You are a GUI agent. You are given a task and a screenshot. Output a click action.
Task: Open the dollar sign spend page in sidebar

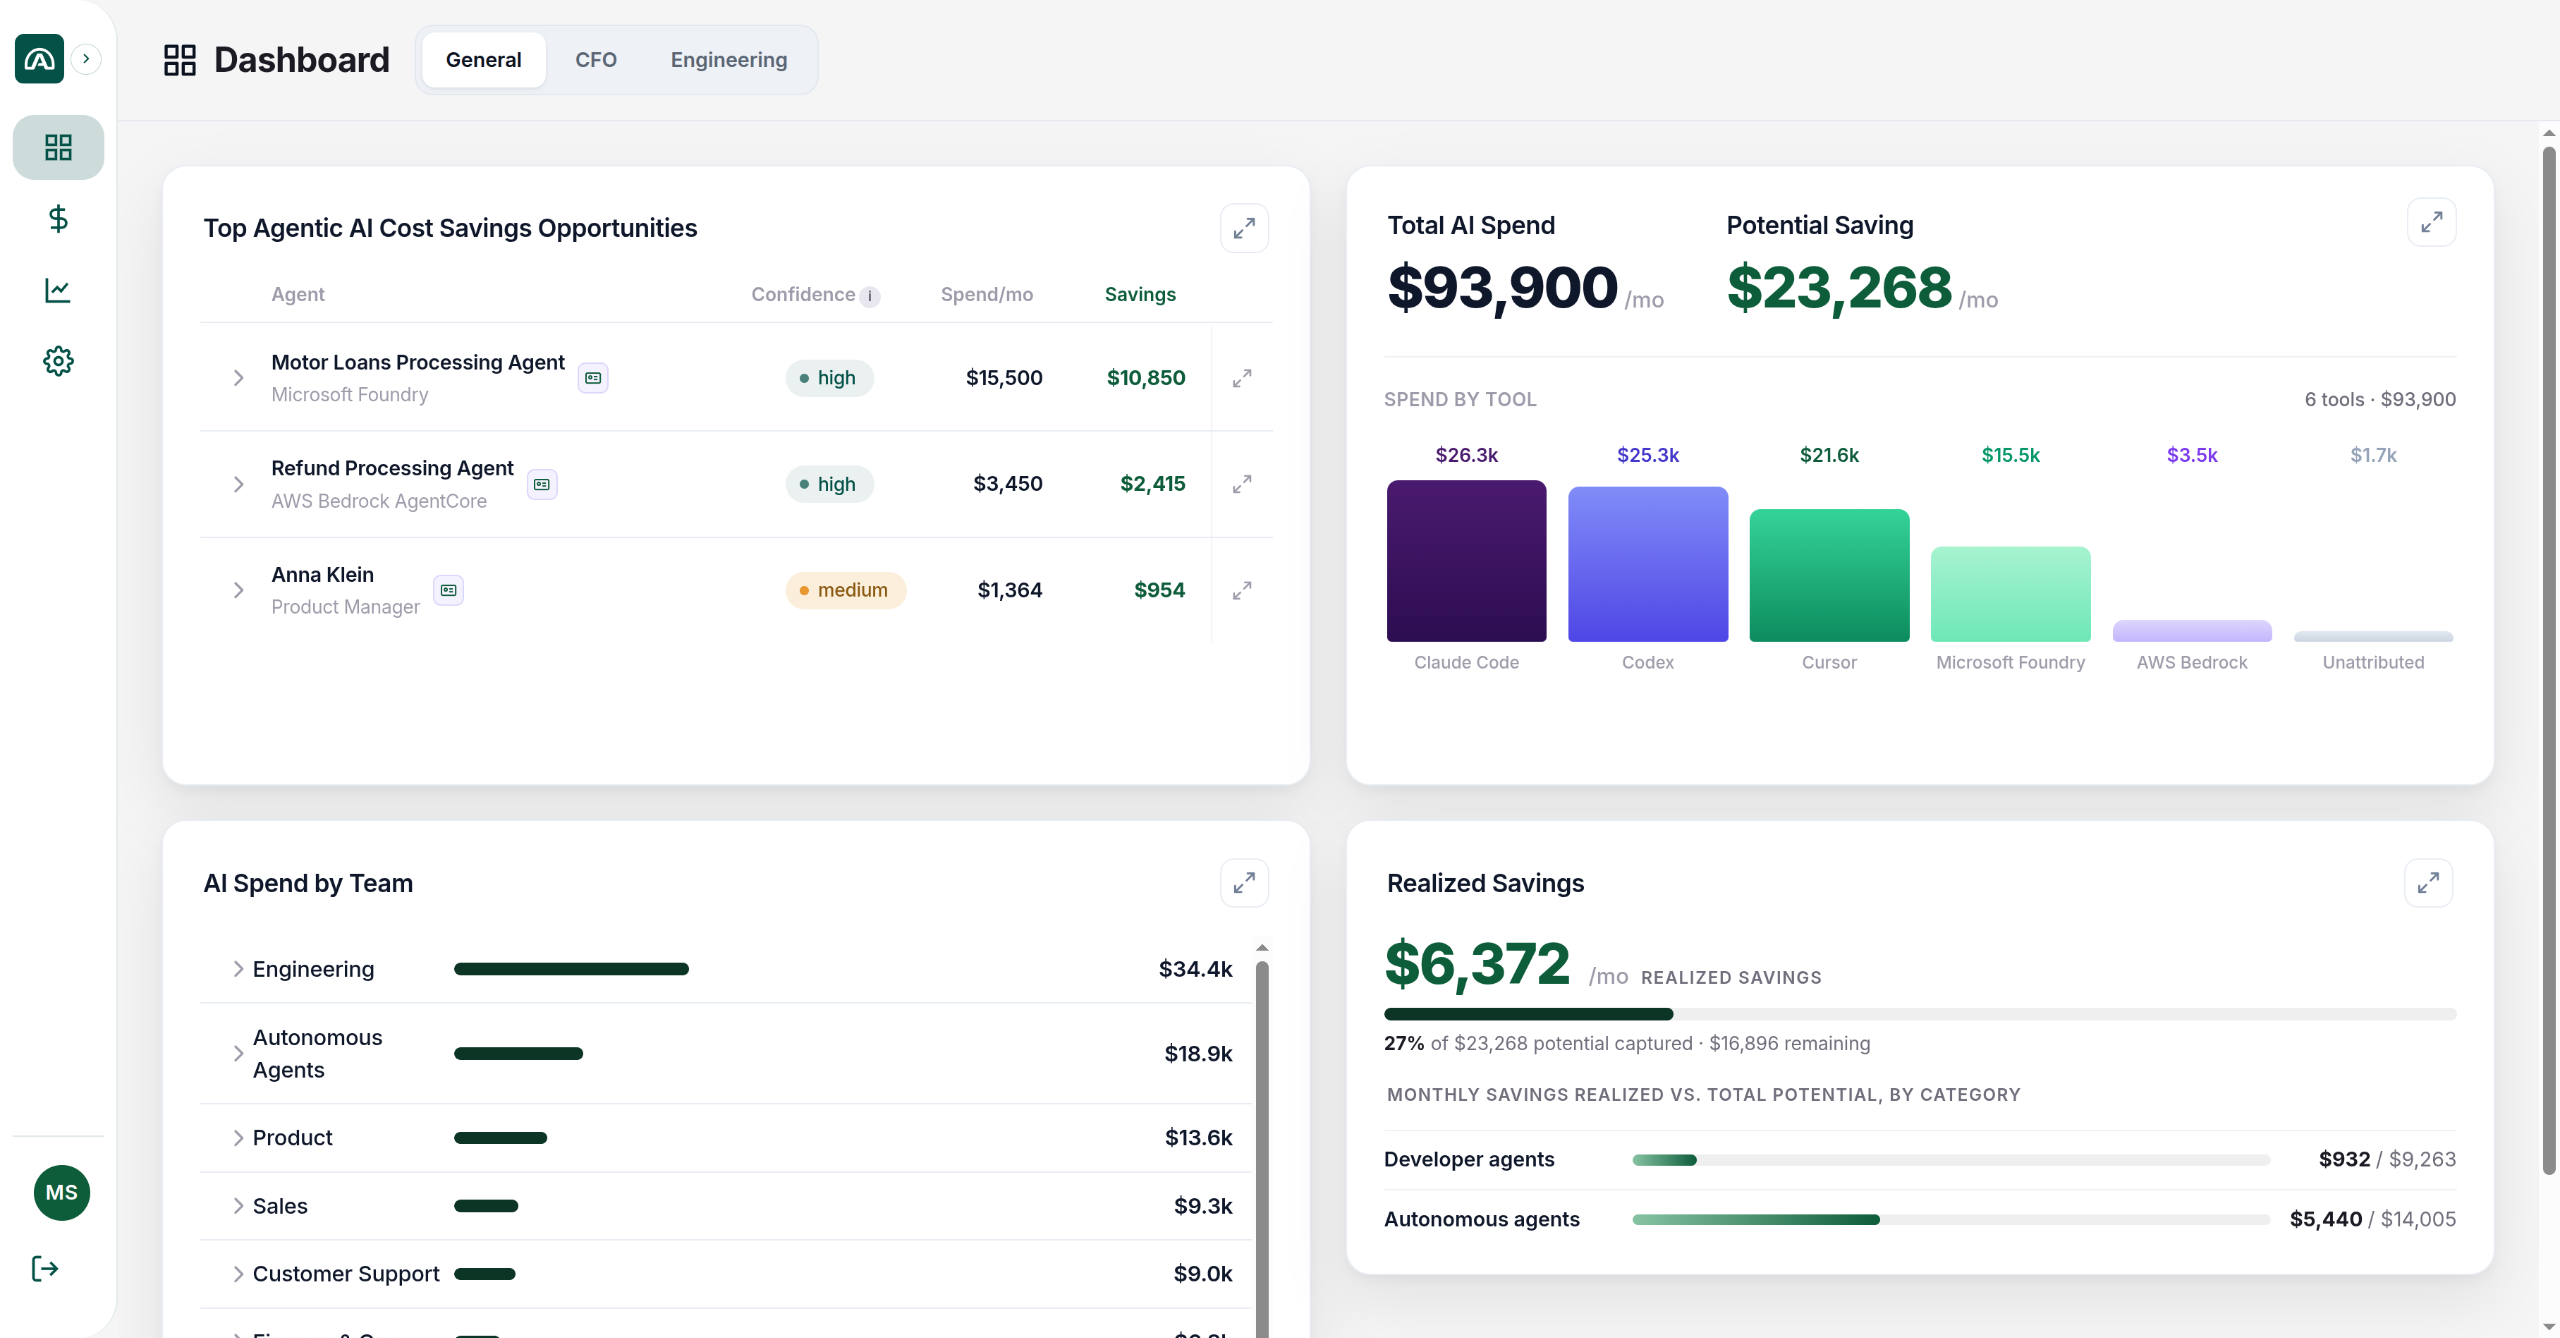58,219
